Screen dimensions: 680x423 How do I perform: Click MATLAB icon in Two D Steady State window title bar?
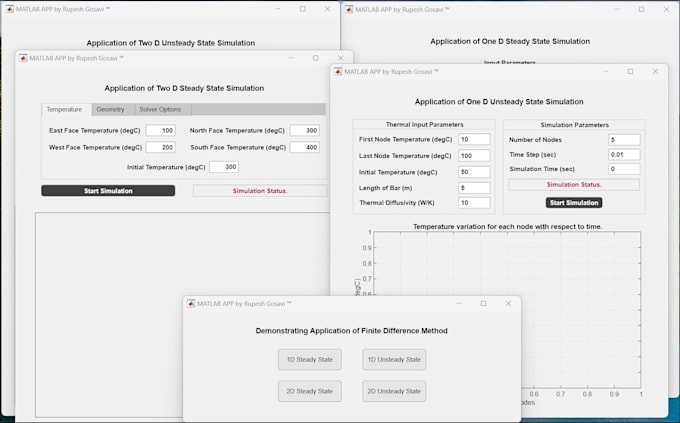23,58
